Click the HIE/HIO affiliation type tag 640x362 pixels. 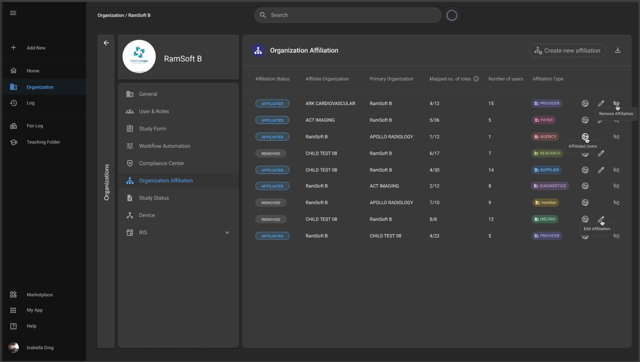[x=544, y=219]
